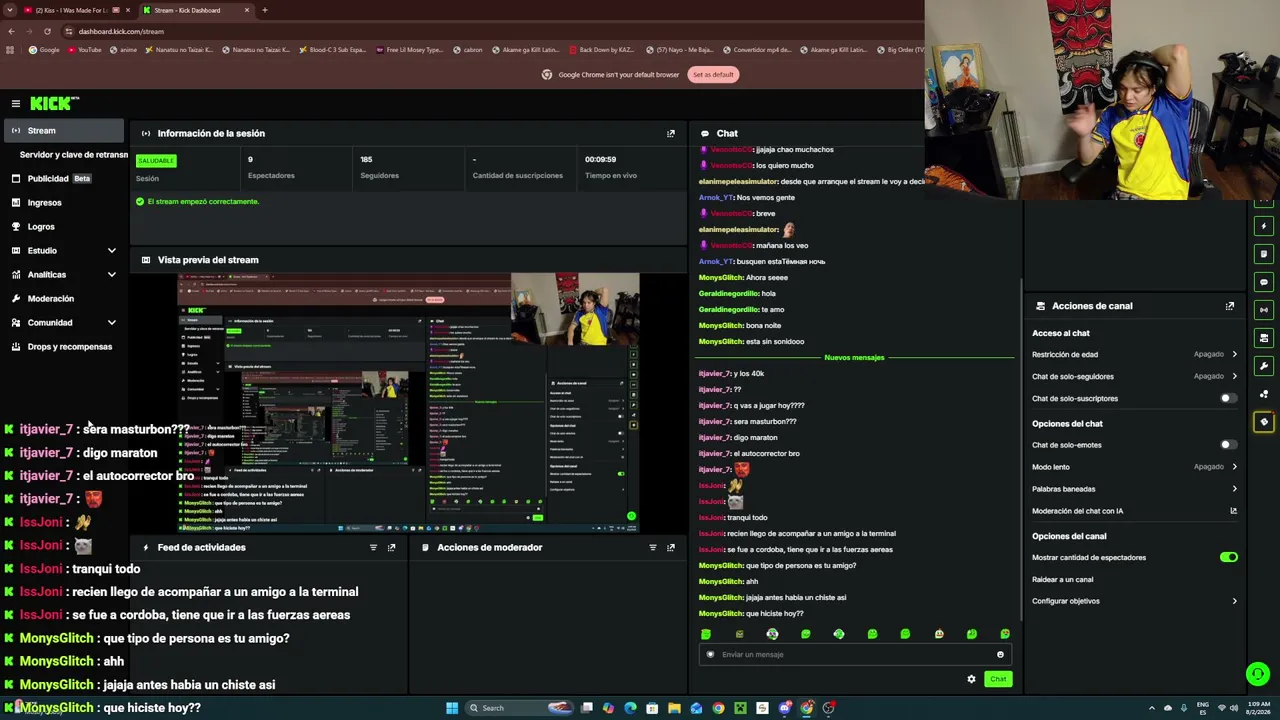The width and height of the screenshot is (1280, 720).
Task: Pop out the Acciones de moderador panel
Action: point(671,547)
